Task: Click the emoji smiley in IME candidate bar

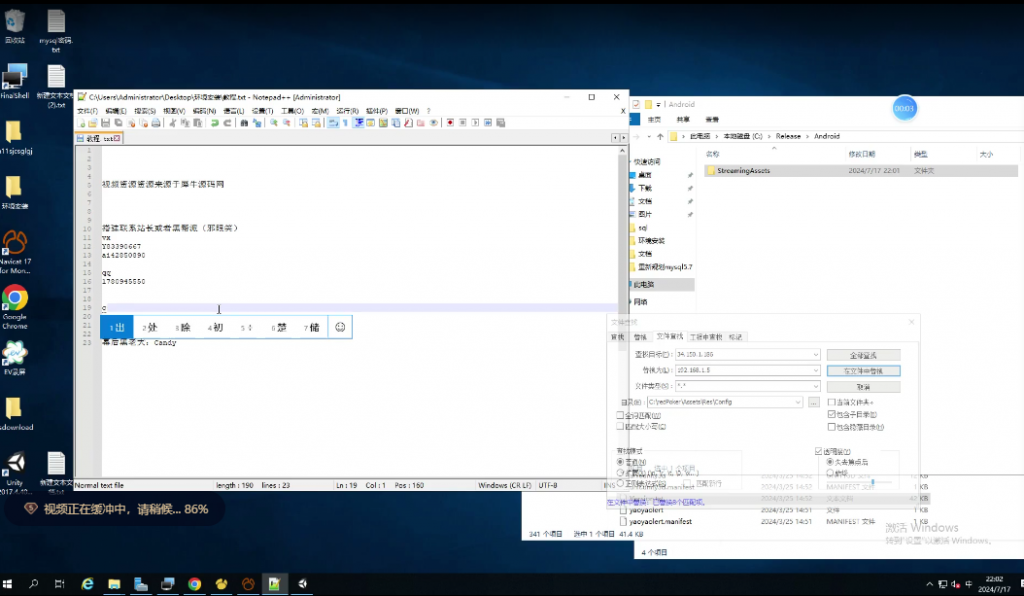Action: [x=340, y=327]
